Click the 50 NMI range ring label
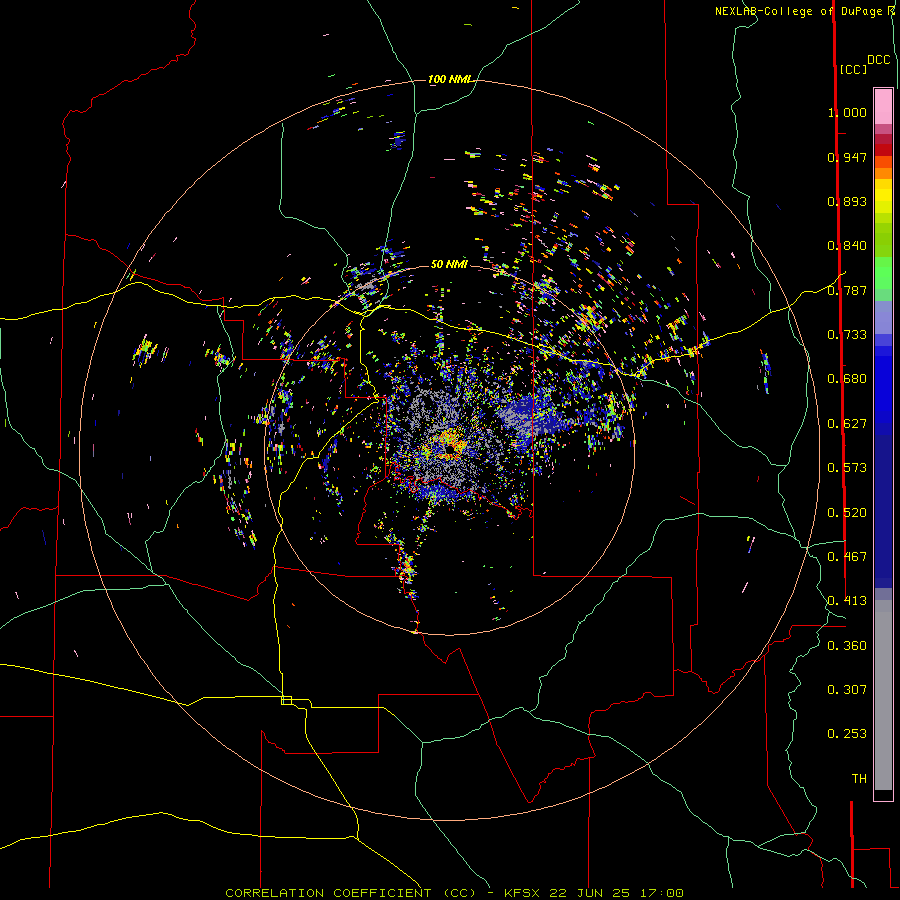The height and width of the screenshot is (900, 900). coord(449,264)
